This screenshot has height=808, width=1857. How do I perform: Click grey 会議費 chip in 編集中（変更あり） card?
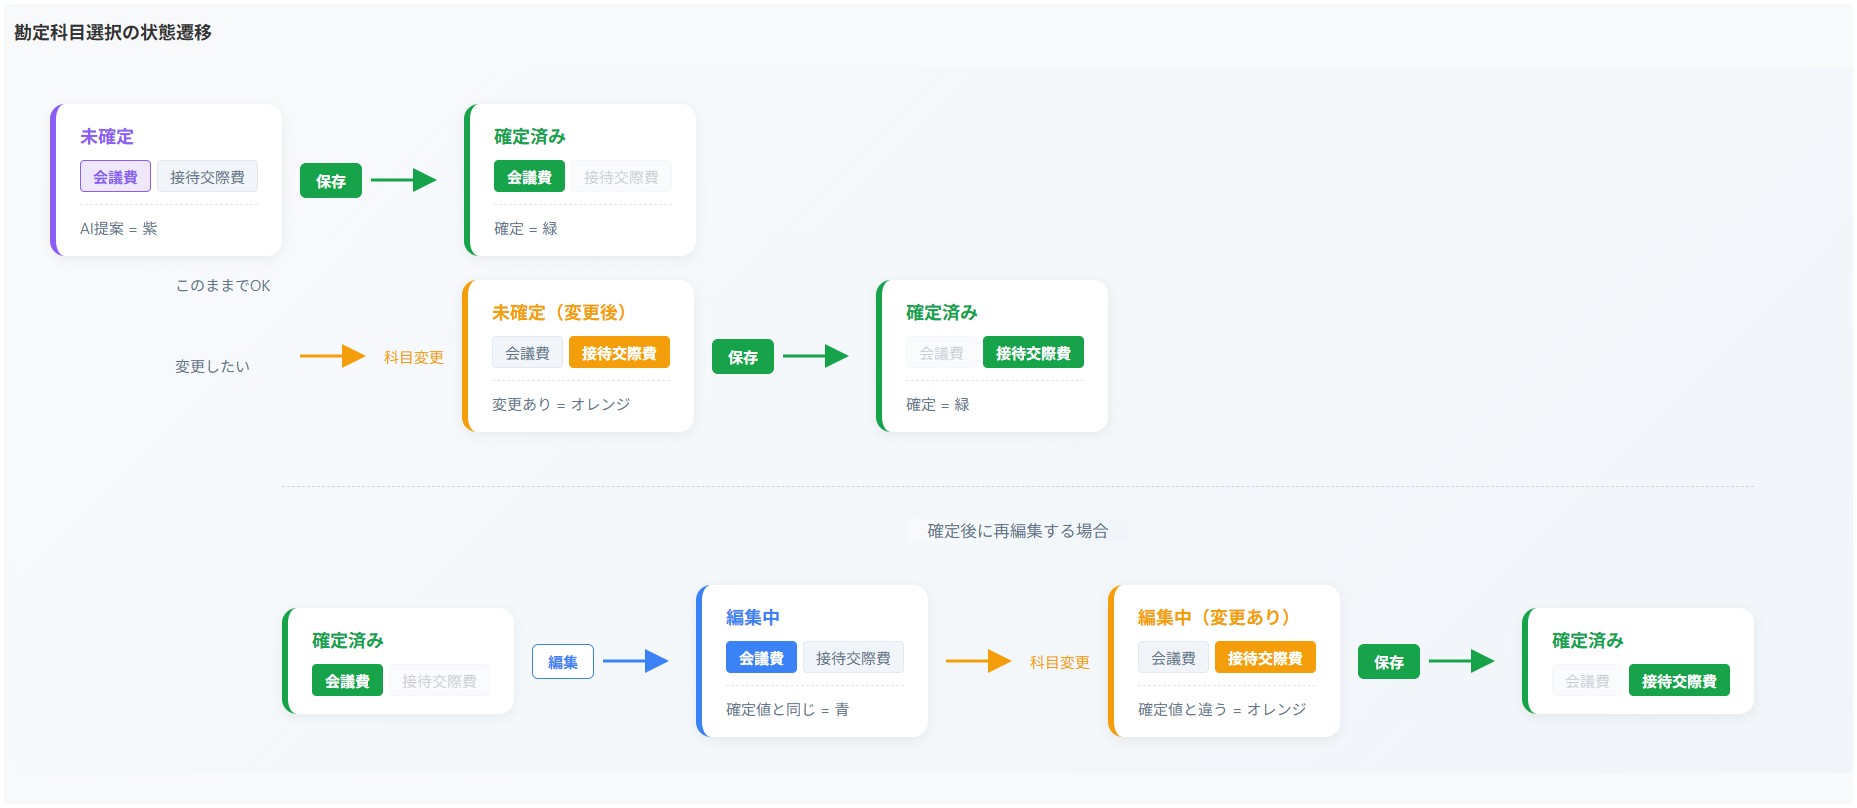1173,658
